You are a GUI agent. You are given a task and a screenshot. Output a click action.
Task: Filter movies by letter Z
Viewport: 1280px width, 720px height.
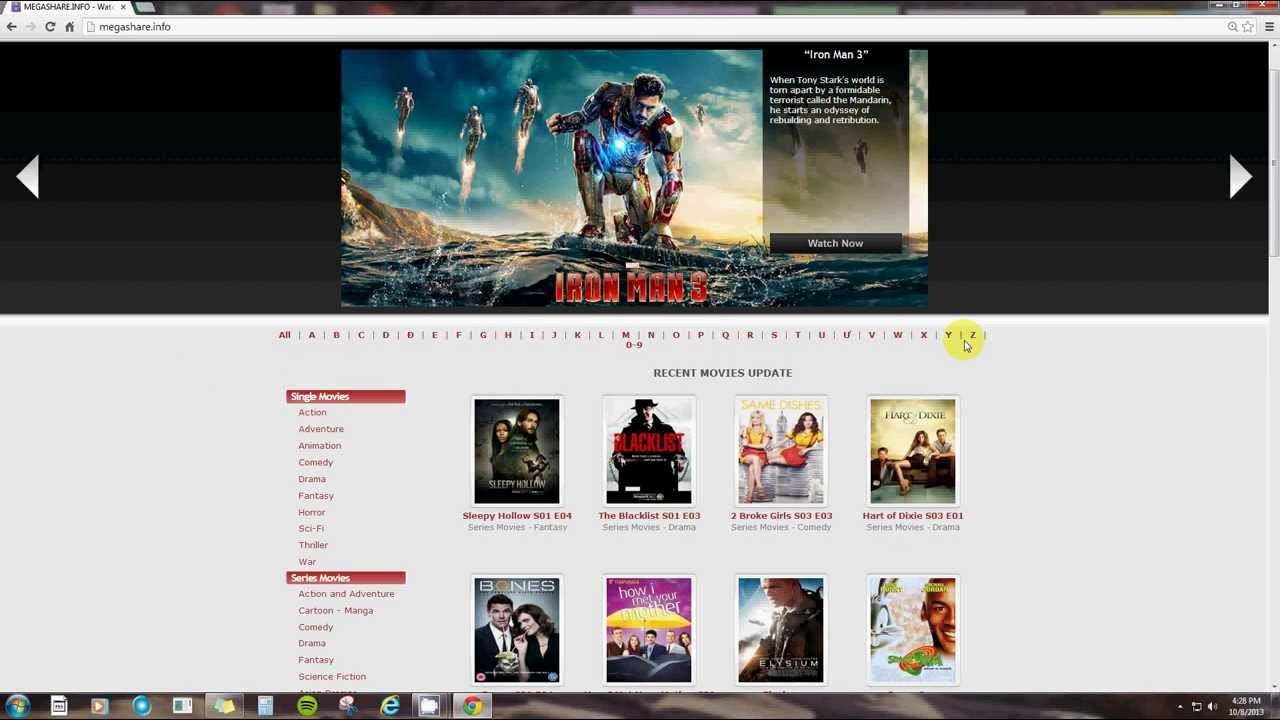pos(973,335)
